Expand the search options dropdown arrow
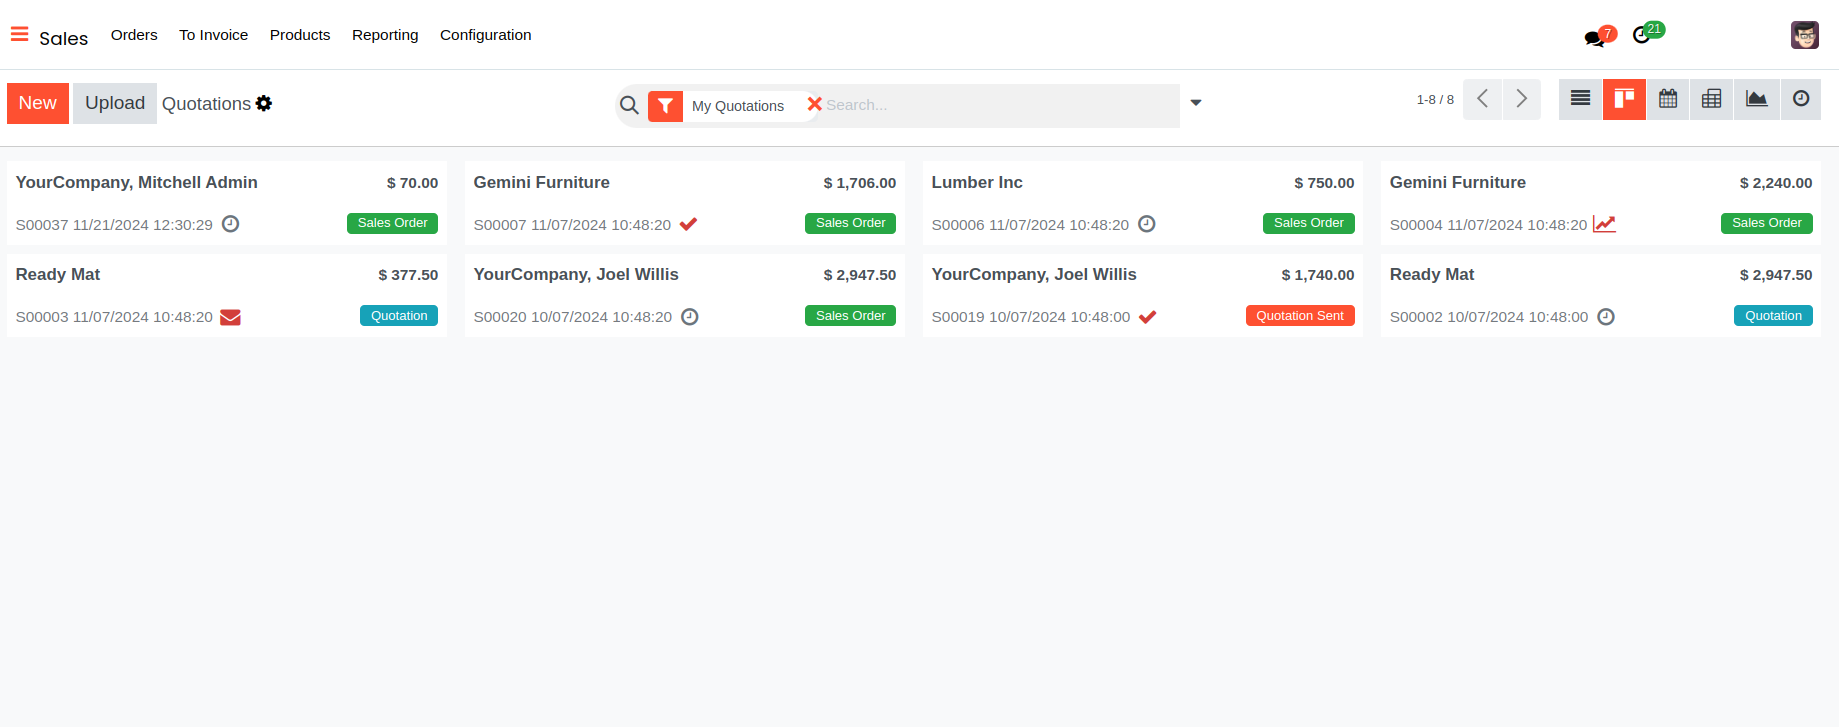This screenshot has height=727, width=1839. (x=1195, y=103)
